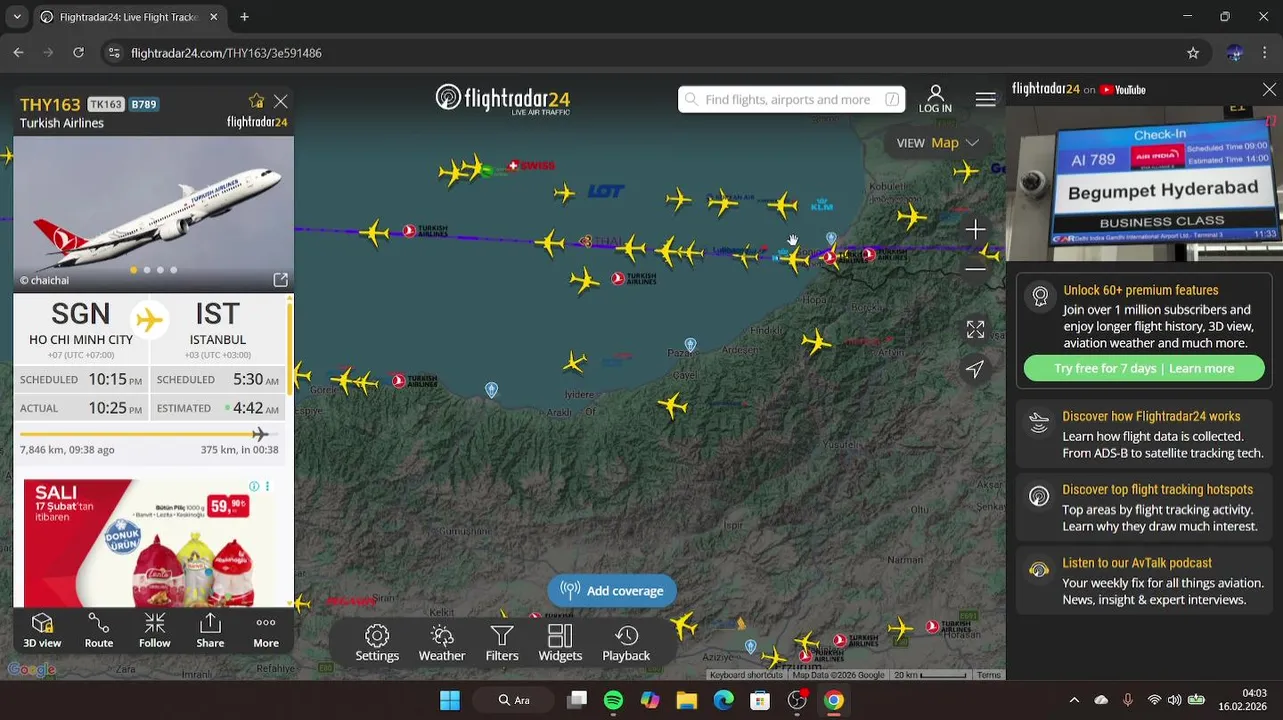Open map Settings
1283x720 pixels.
(x=377, y=643)
